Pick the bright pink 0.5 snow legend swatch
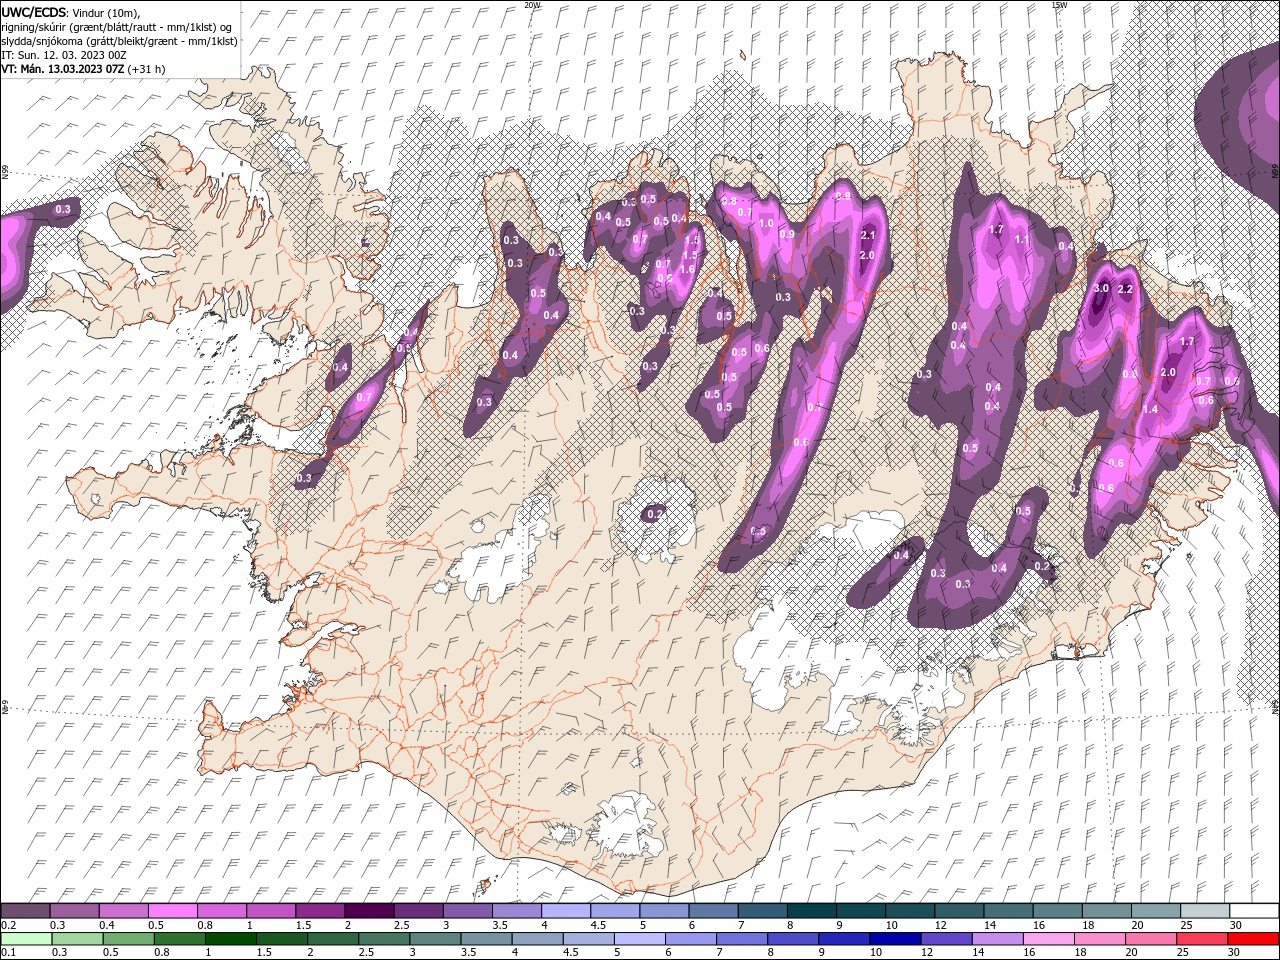The width and height of the screenshot is (1280, 960). 172,911
